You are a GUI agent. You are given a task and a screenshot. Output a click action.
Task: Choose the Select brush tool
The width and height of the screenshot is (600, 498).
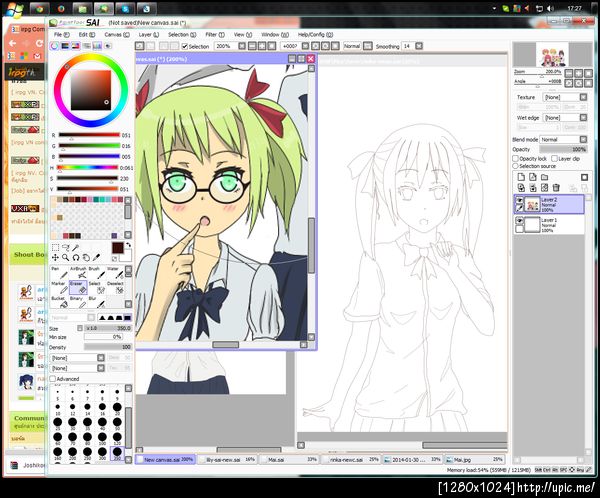tap(96, 288)
